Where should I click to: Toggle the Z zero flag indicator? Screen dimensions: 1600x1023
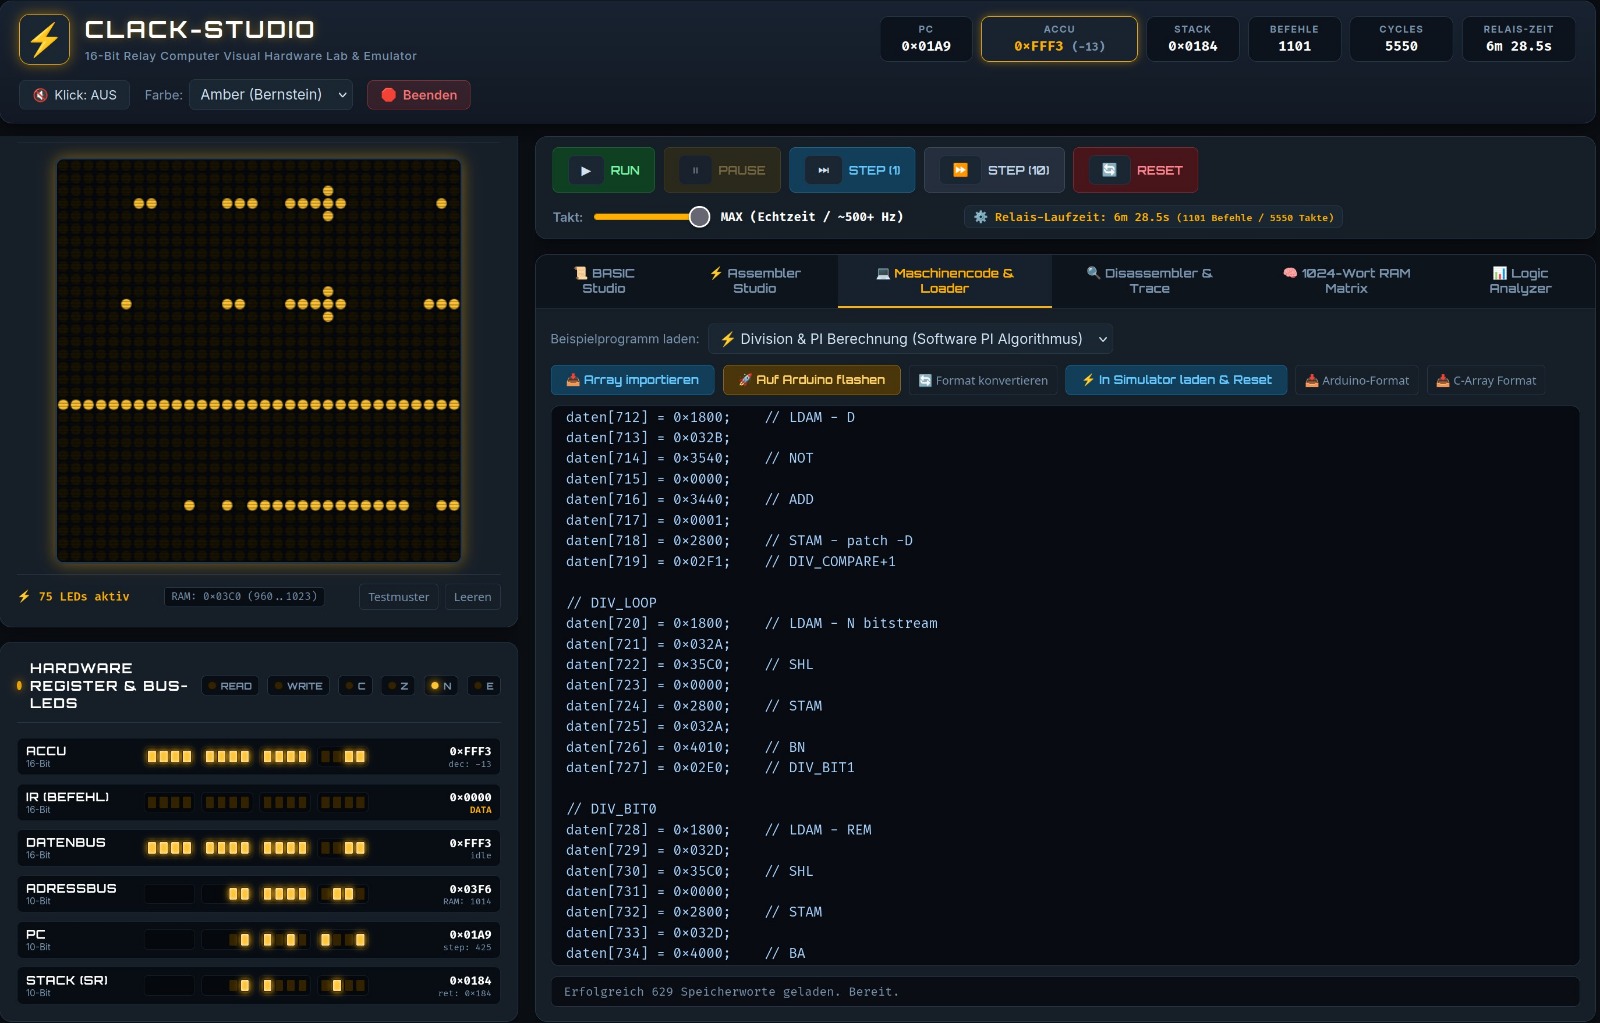pyautogui.click(x=397, y=686)
